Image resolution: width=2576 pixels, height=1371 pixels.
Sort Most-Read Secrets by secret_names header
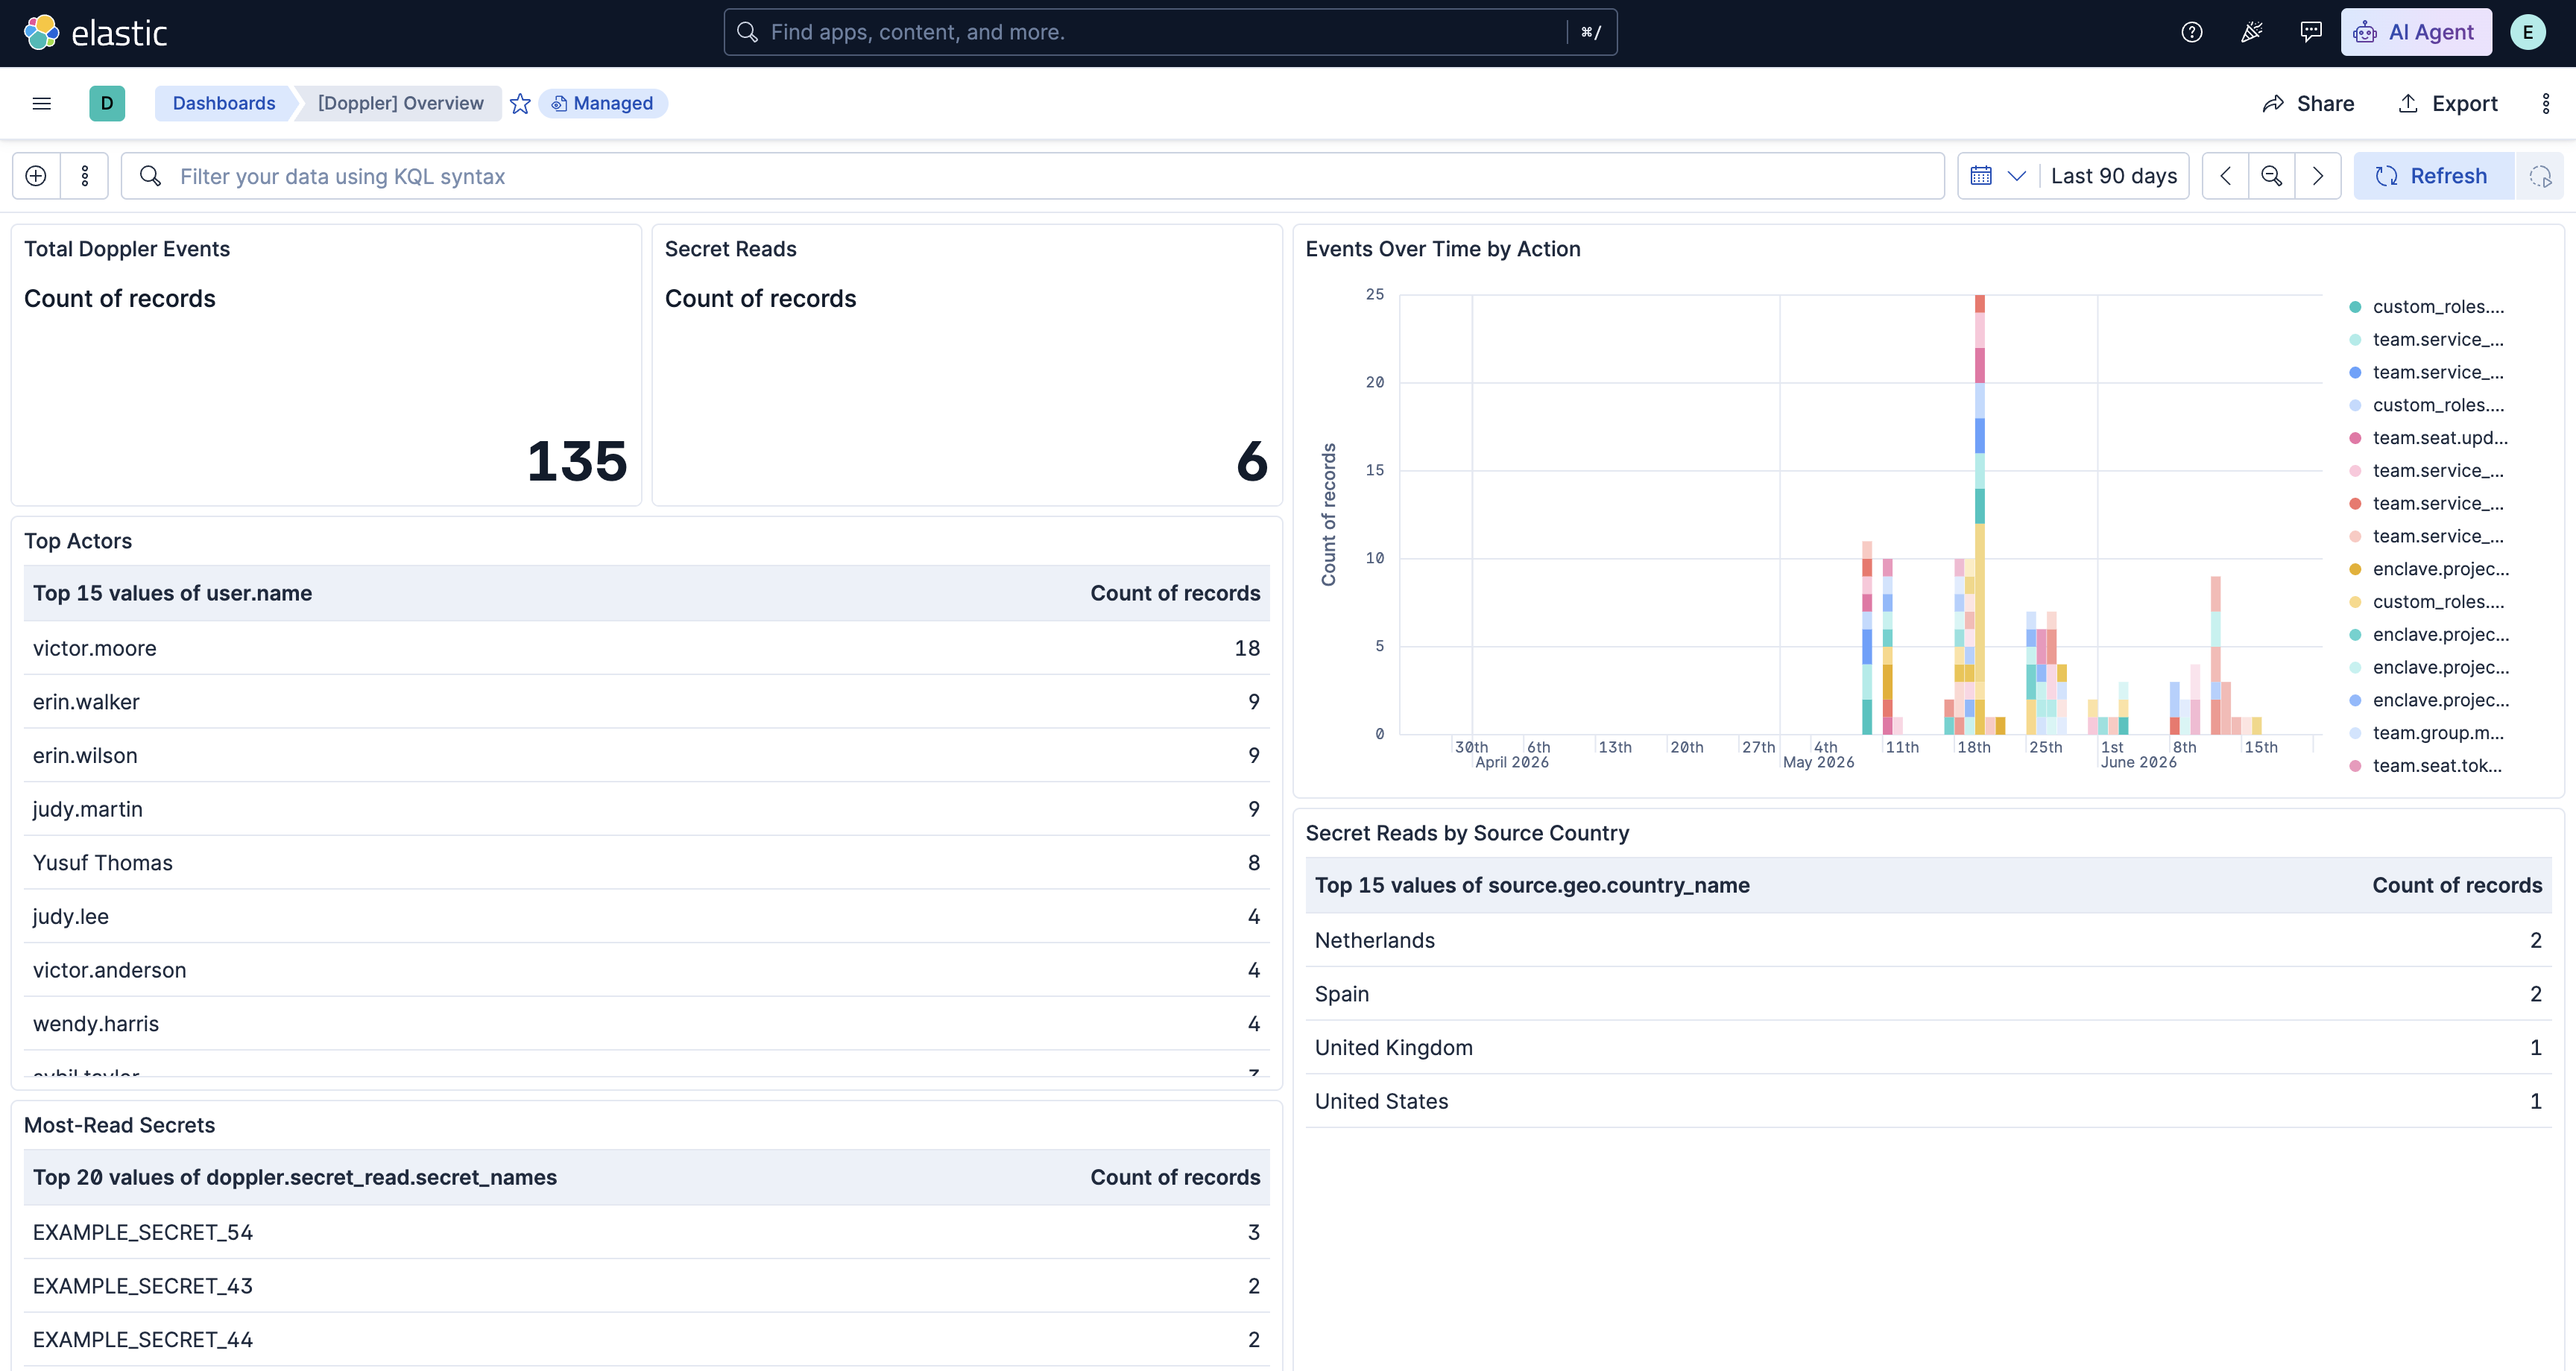click(295, 1177)
